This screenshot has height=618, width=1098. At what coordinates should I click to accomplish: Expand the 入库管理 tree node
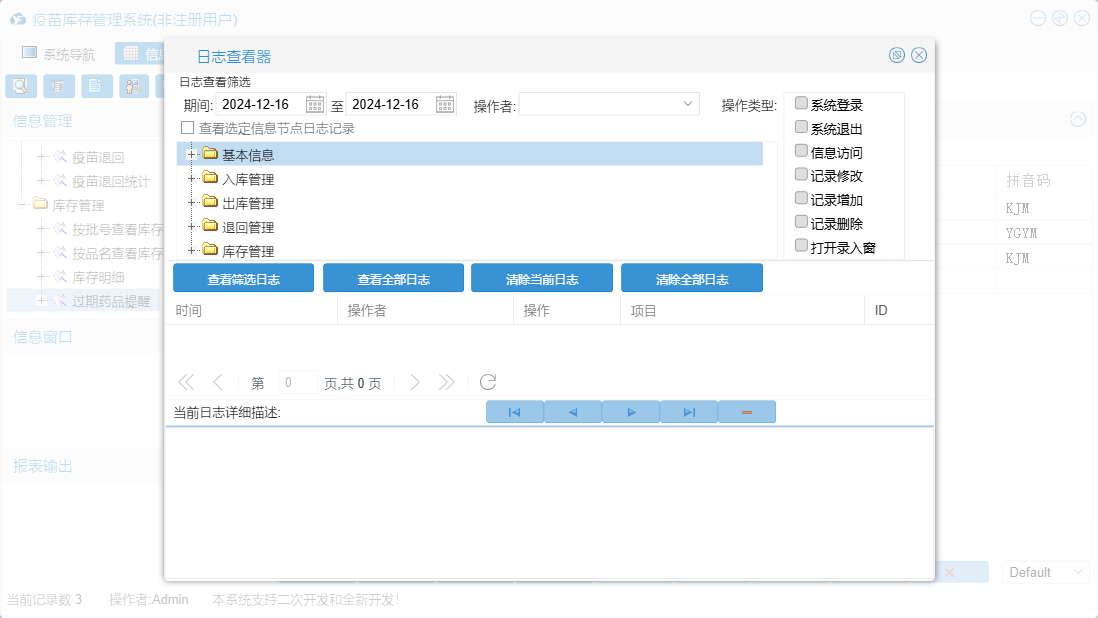point(190,178)
